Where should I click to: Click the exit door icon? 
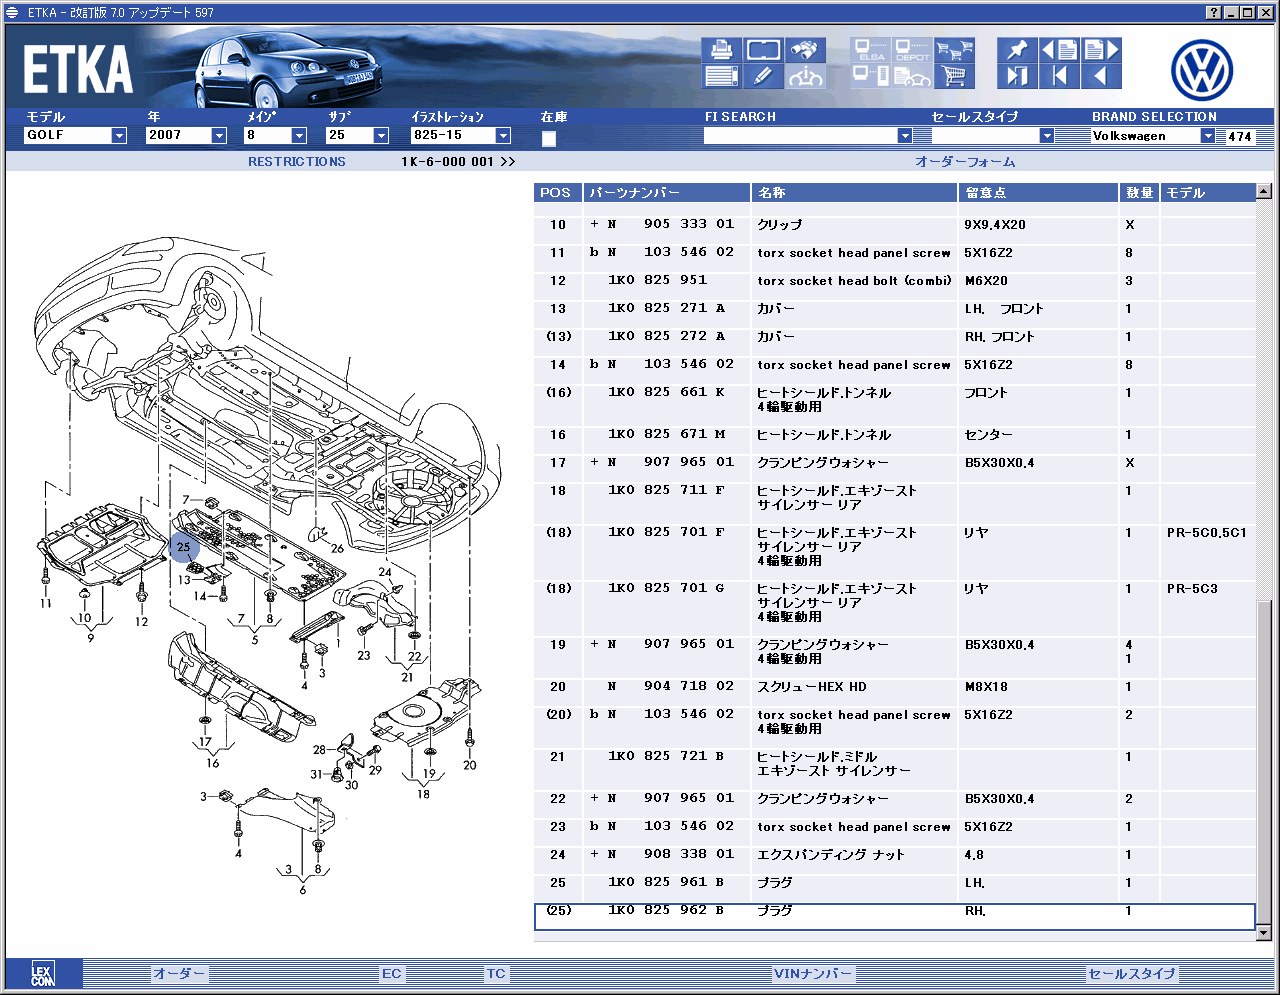click(x=1017, y=76)
